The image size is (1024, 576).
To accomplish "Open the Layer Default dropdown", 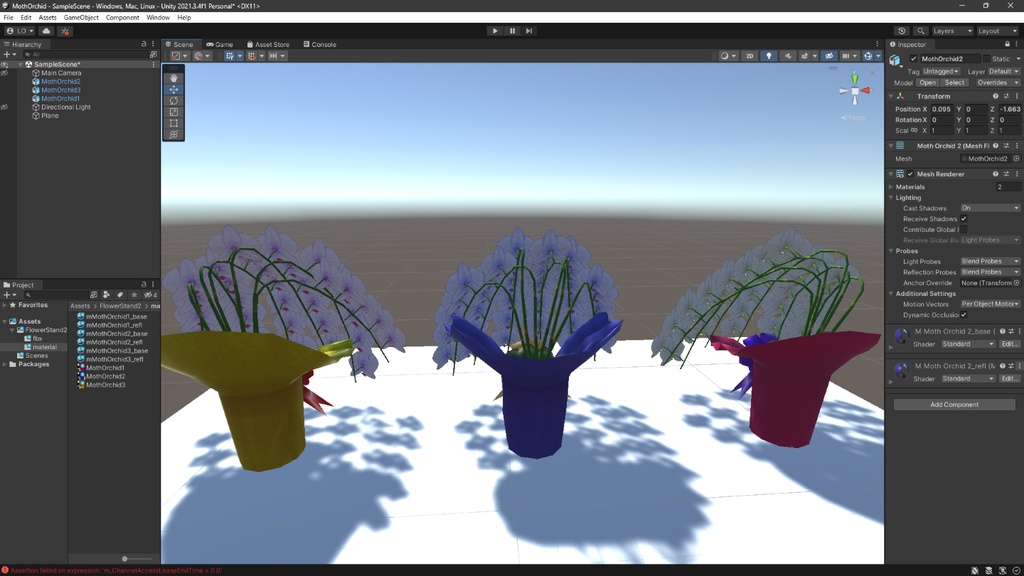I will (x=1003, y=71).
